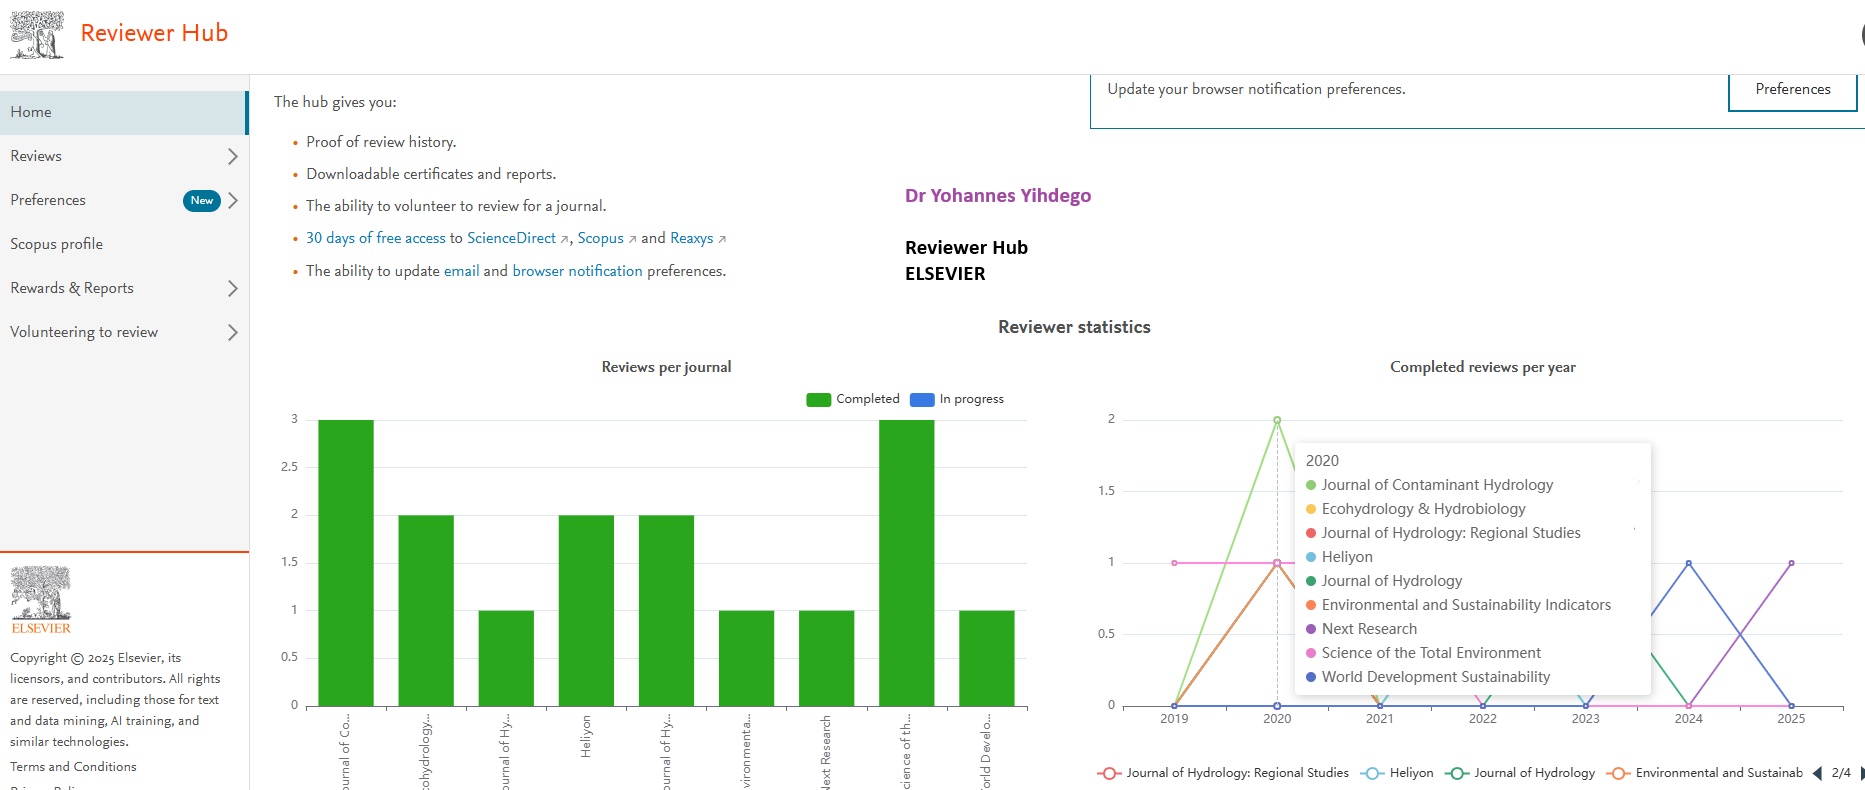Expand the Volunteering to review chevron
Image resolution: width=1865 pixels, height=790 pixels.
coord(233,332)
